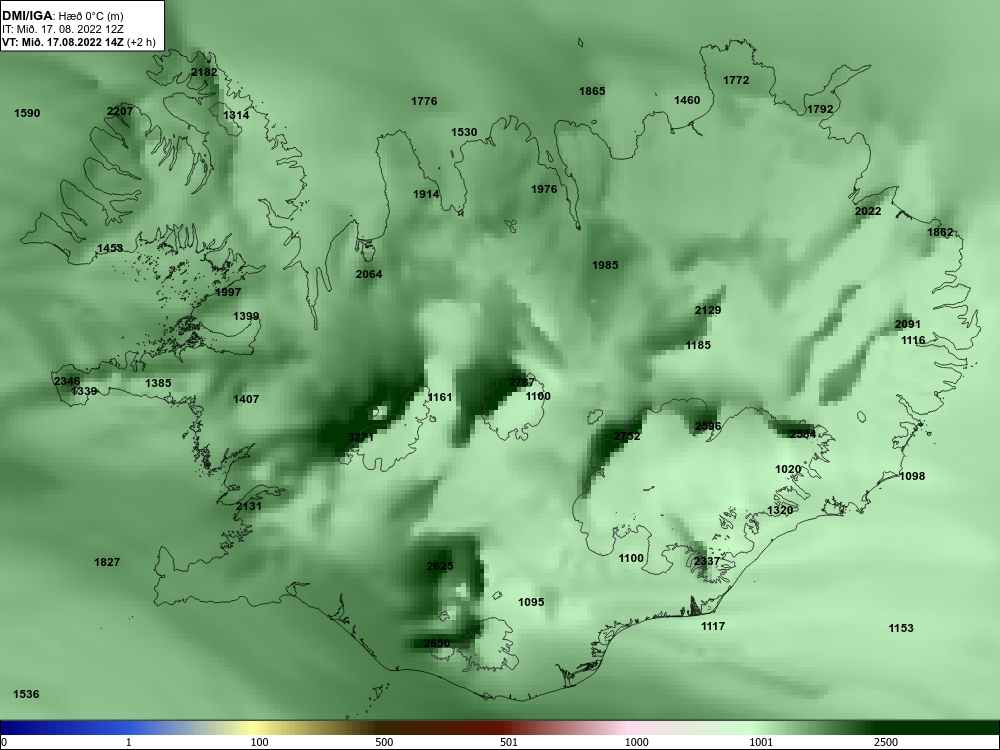The height and width of the screenshot is (750, 1000).
Task: Click the 1095 value label
Action: (531, 601)
